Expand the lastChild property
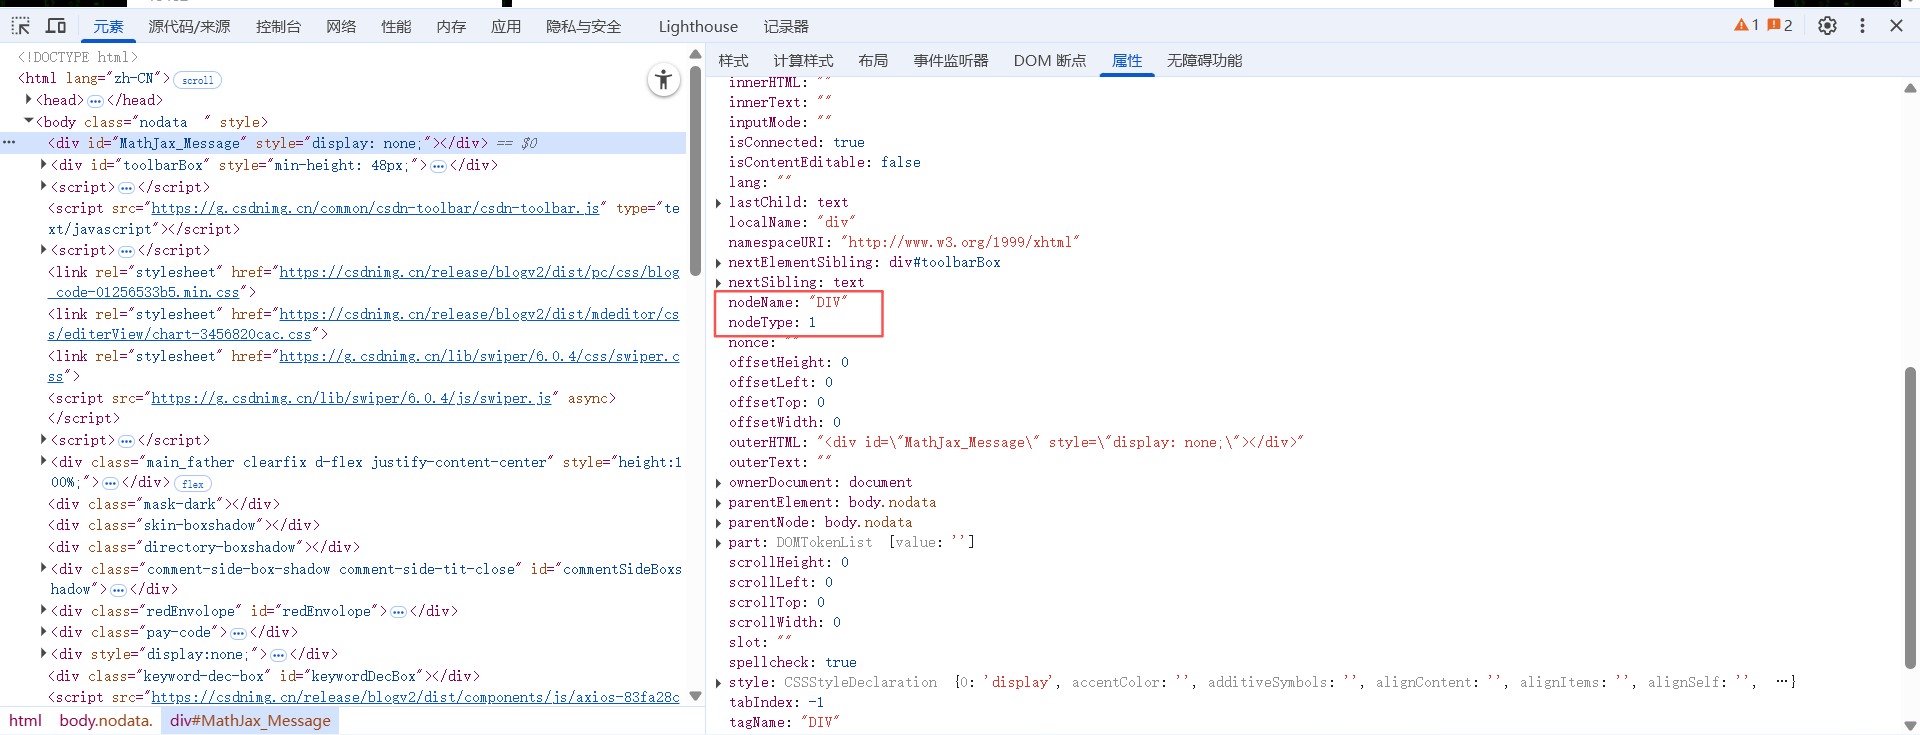Viewport: 1920px width, 735px height. point(719,203)
